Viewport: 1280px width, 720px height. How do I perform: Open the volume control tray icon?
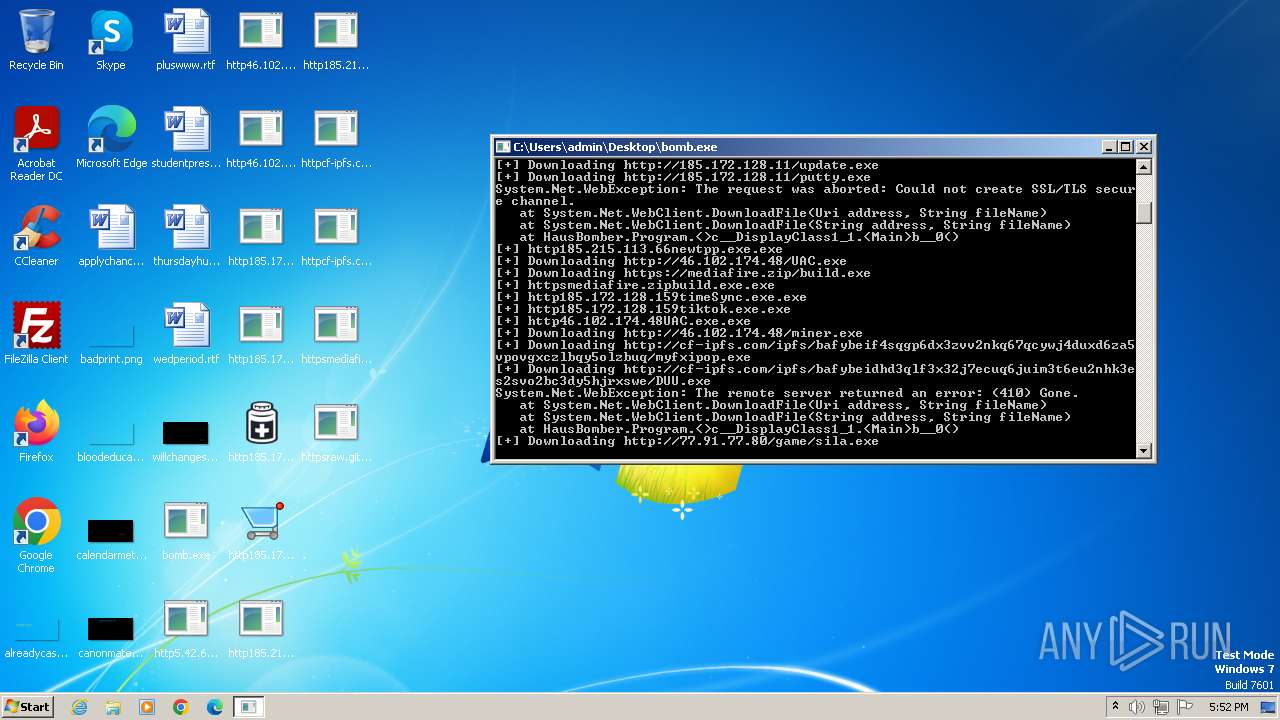coord(1137,707)
